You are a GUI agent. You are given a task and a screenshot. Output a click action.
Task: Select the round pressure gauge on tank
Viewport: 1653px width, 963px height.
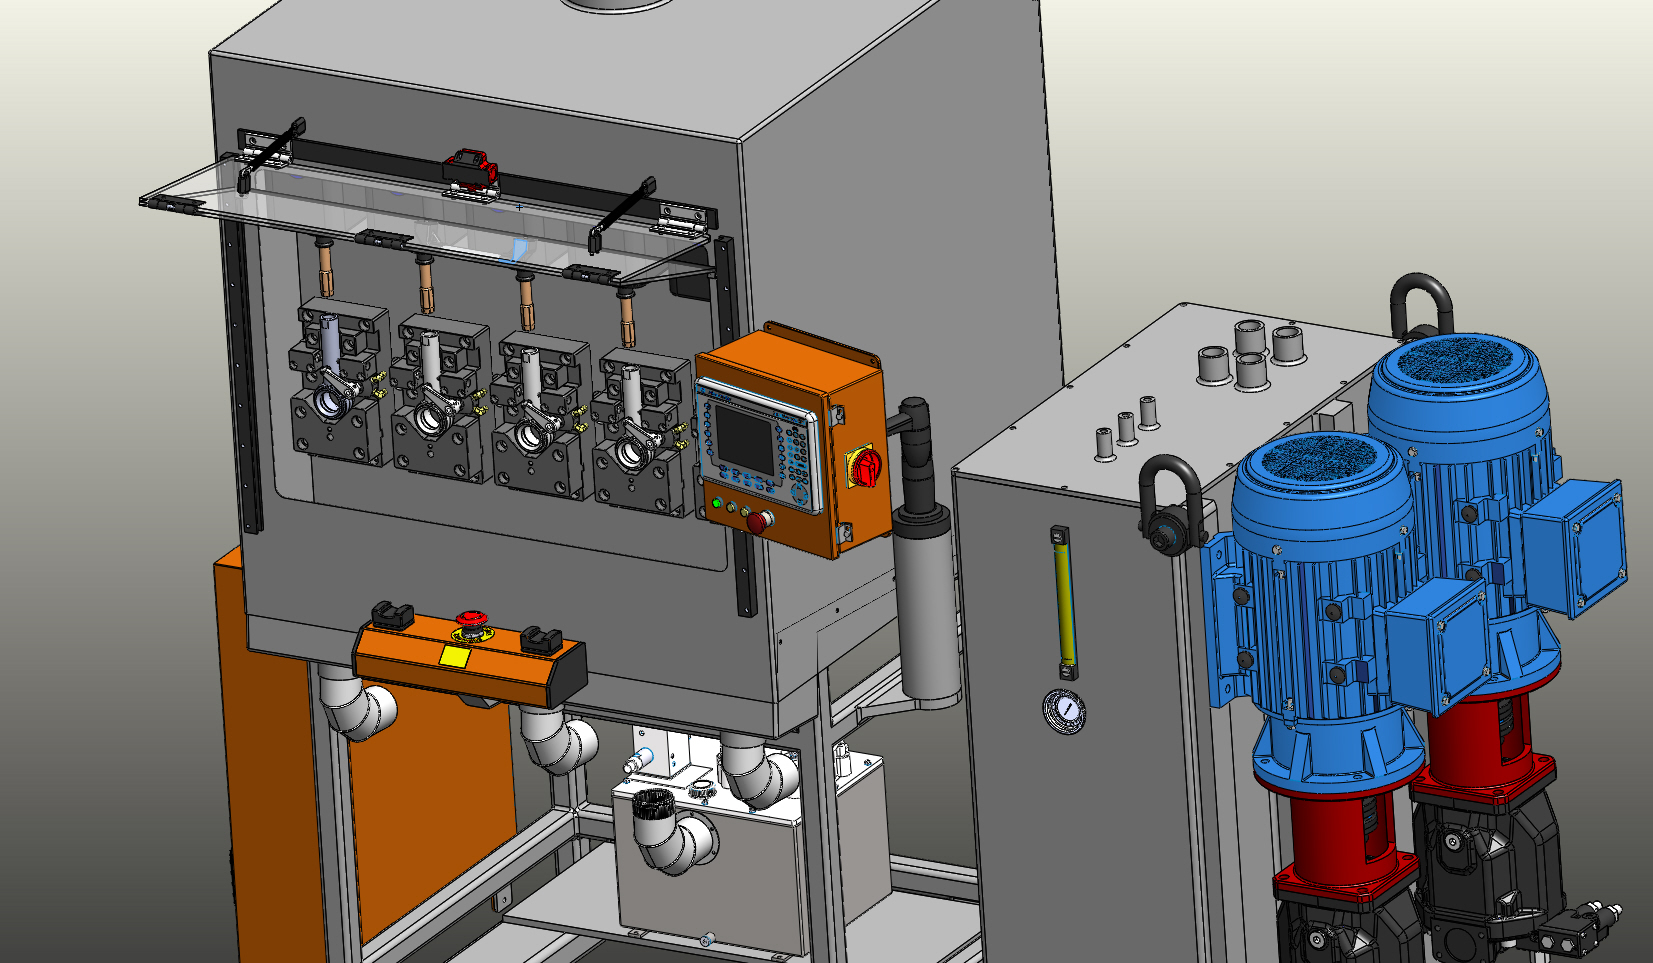point(1064,711)
